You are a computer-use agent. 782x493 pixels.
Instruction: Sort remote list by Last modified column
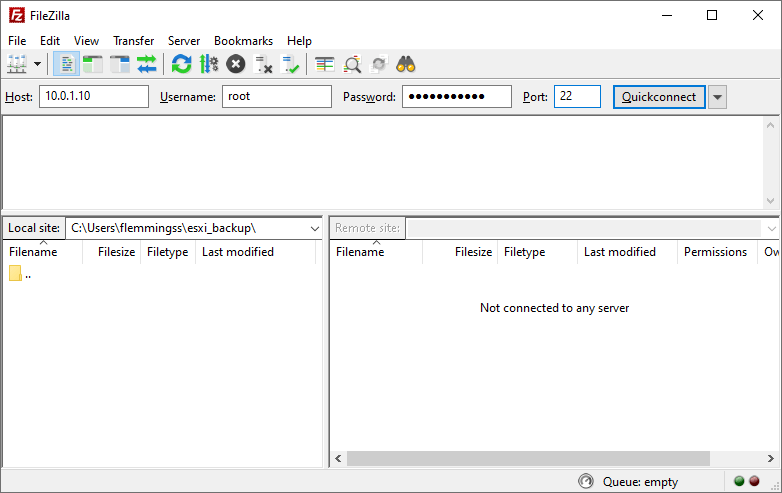pyautogui.click(x=627, y=252)
